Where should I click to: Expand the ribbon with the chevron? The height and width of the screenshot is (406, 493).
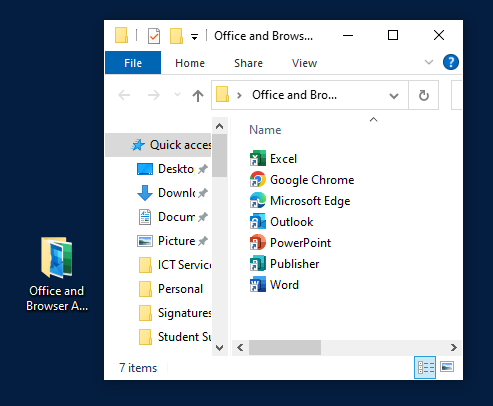[x=429, y=62]
